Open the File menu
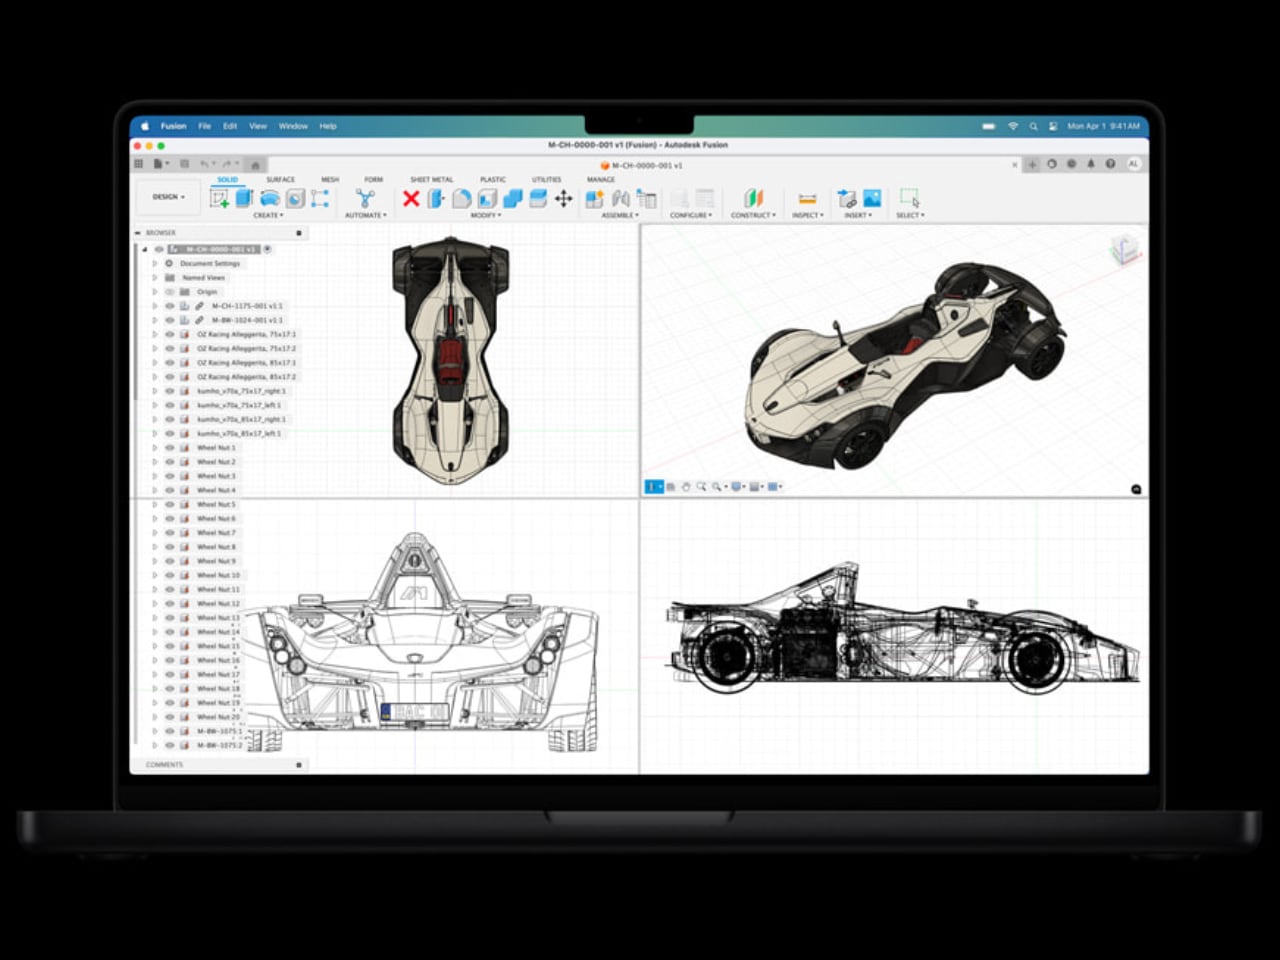Screen dimensions: 1280x960 click(x=204, y=126)
